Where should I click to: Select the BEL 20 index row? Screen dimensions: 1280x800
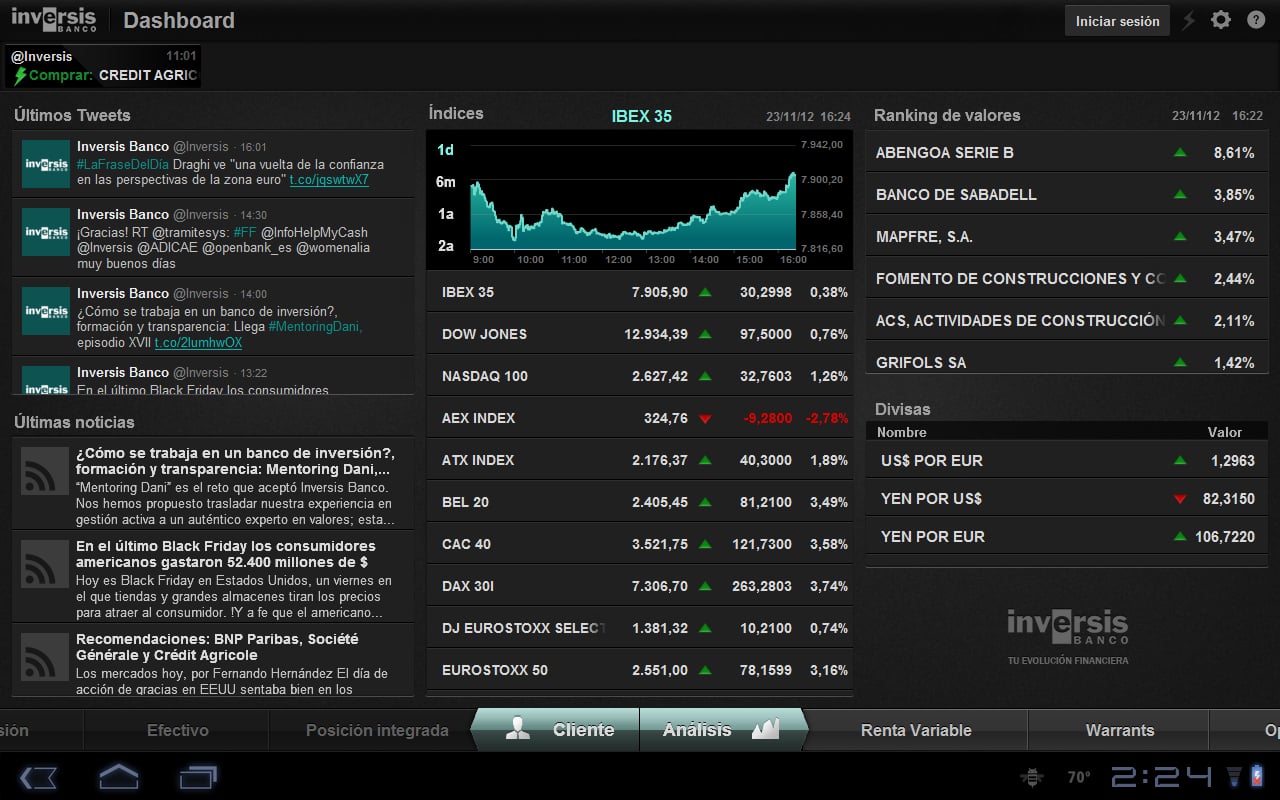[x=640, y=502]
